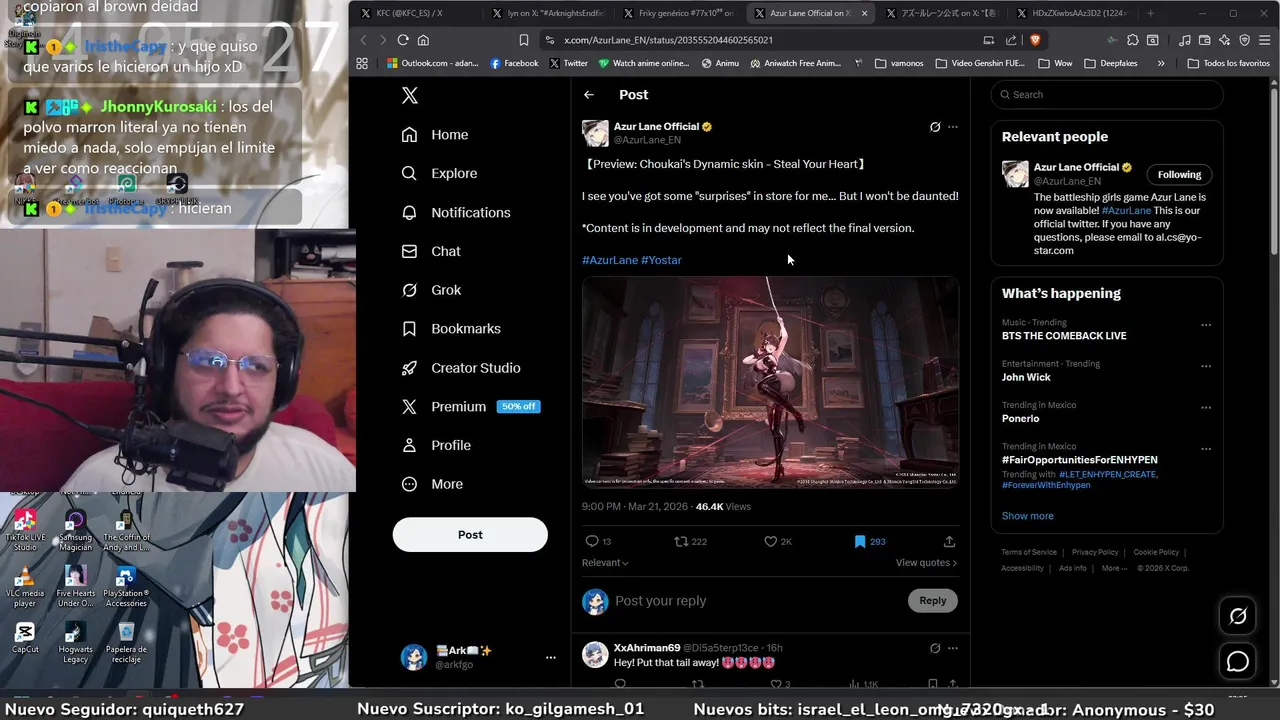
Task: Open more options for Ponerlo trend
Action: pos(1206,408)
